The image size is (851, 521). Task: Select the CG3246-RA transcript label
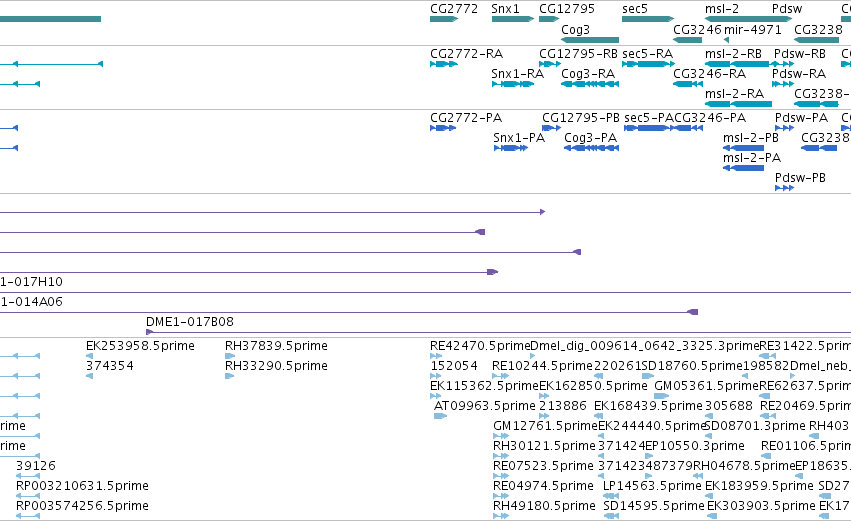tap(709, 74)
